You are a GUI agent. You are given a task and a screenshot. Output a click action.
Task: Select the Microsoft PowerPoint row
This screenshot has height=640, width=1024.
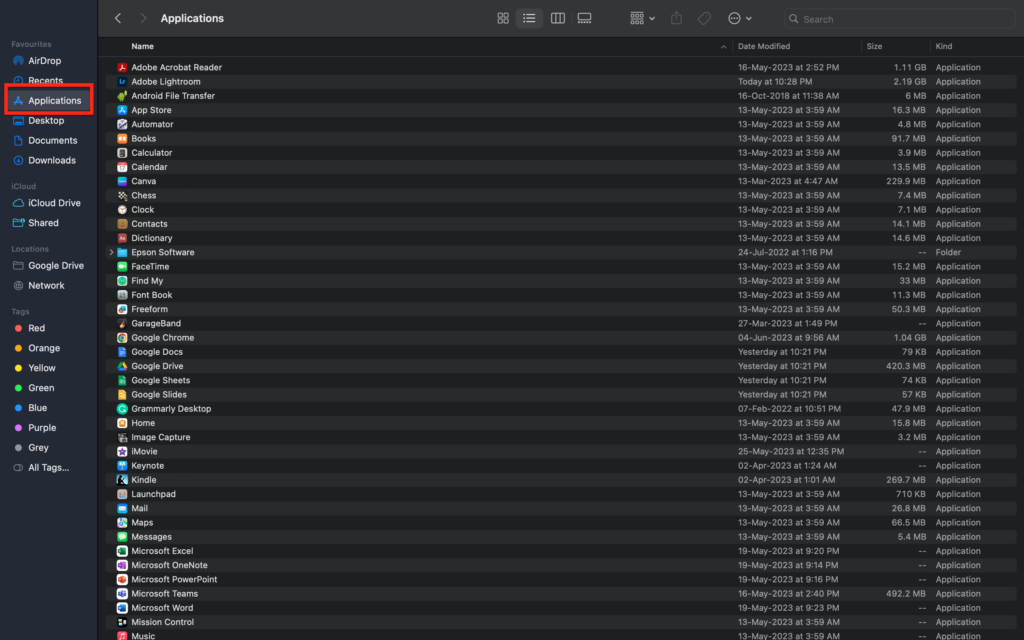(x=561, y=579)
